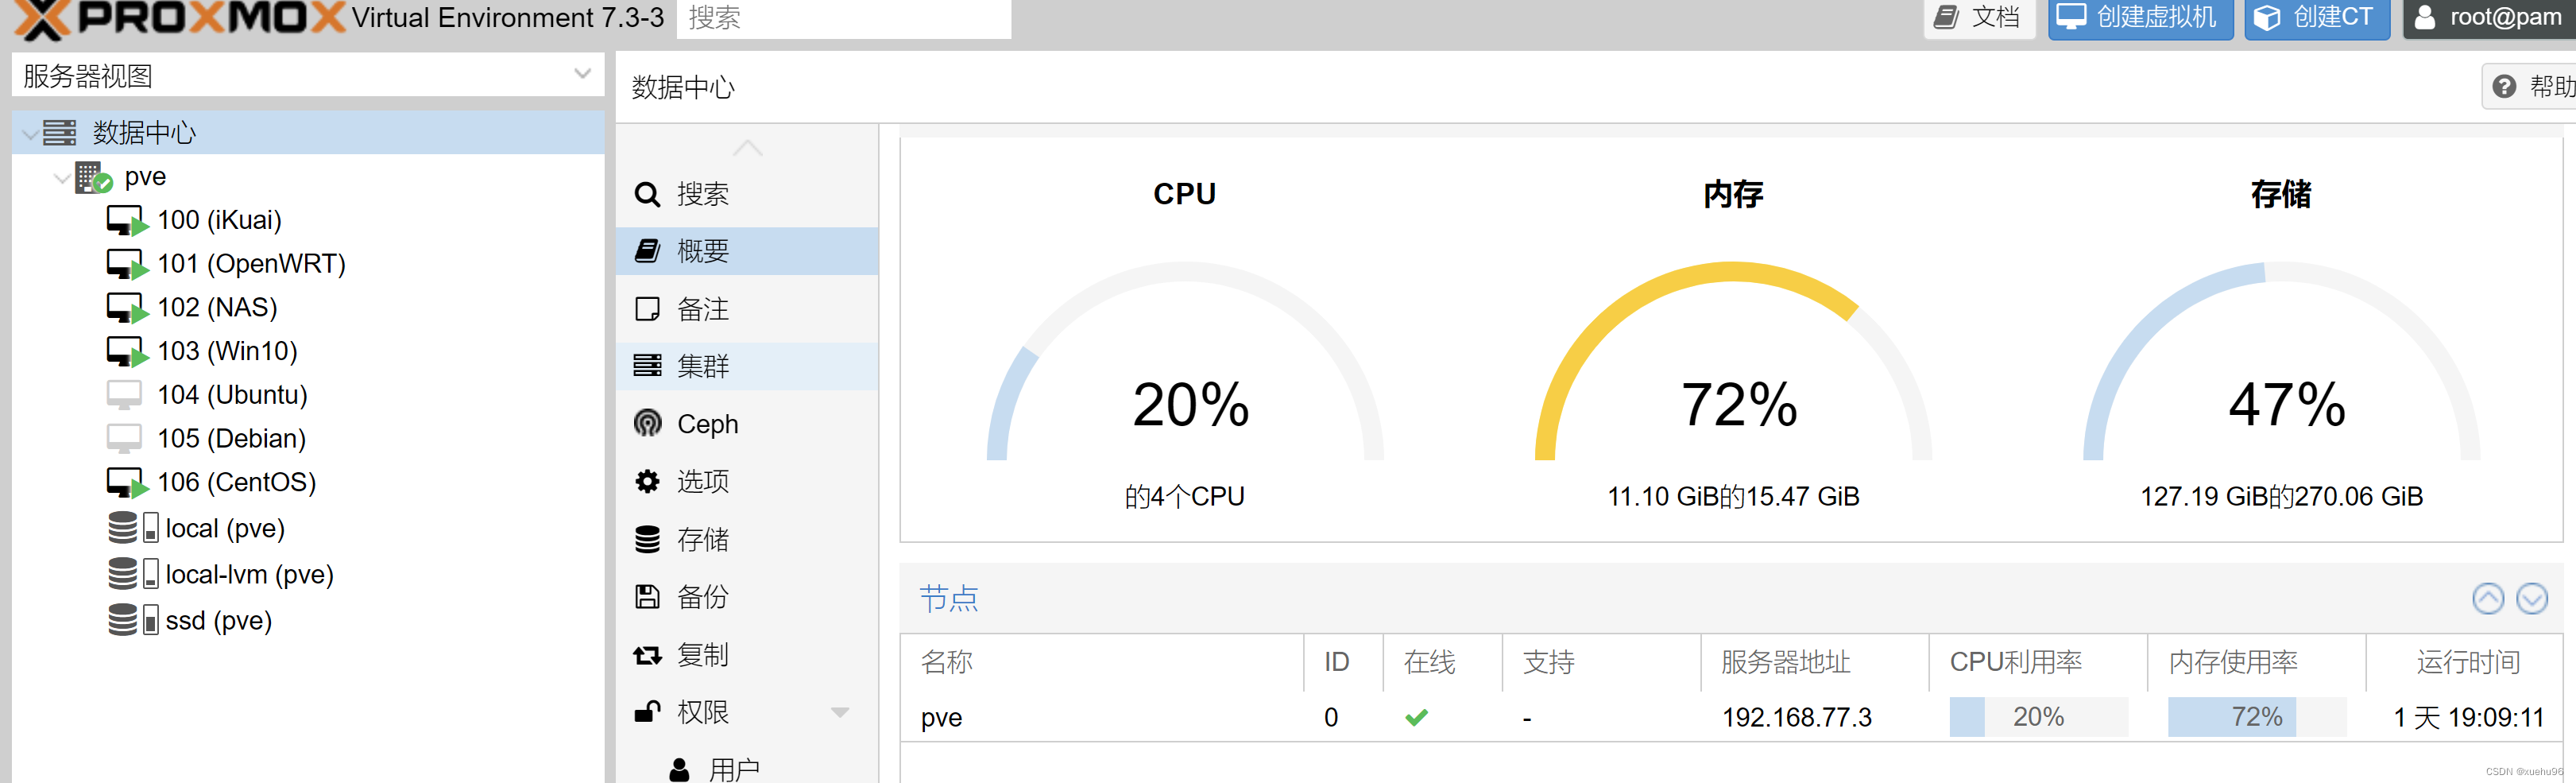
Task: Click the 备份 floppy disk icon
Action: pos(647,597)
